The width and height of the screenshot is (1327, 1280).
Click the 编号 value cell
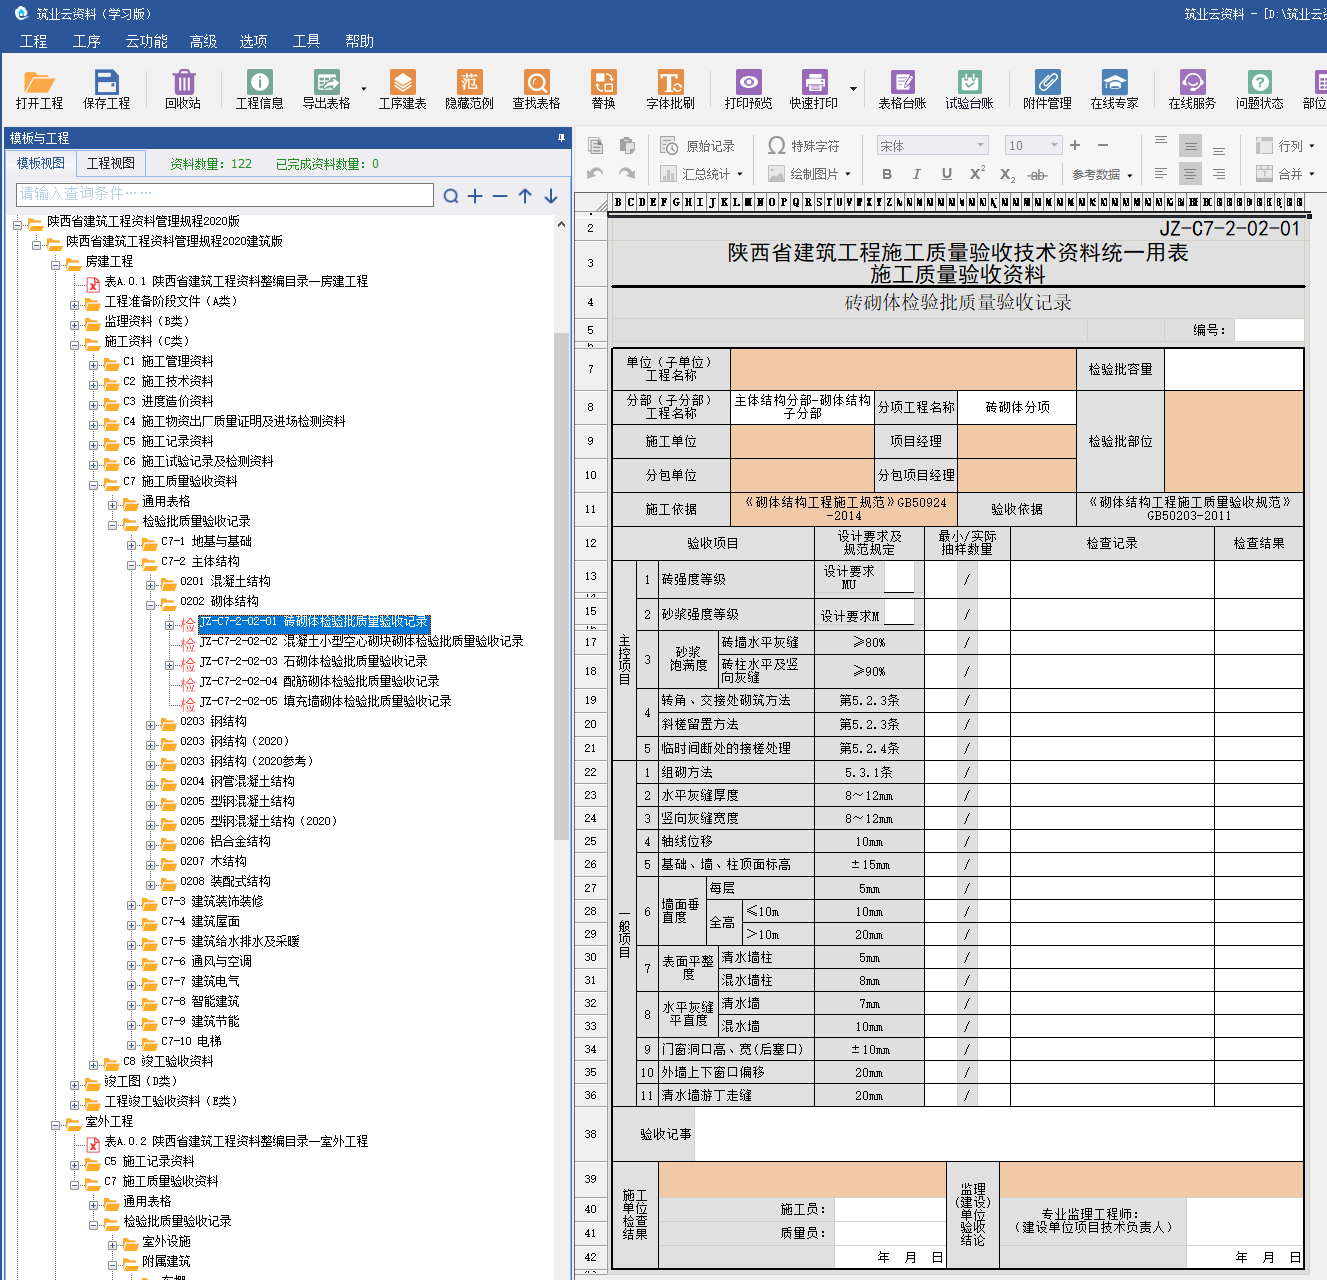point(1269,330)
